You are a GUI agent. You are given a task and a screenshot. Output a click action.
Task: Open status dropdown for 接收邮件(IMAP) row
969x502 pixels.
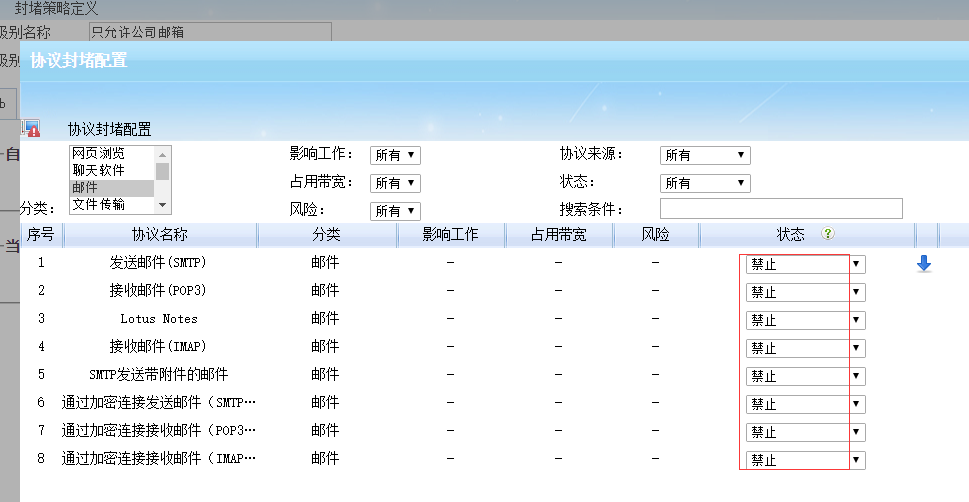point(802,349)
